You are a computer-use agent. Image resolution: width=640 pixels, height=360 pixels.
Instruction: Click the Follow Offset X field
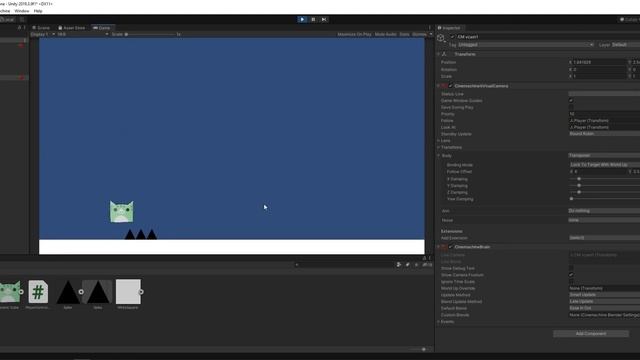pyautogui.click(x=601, y=172)
